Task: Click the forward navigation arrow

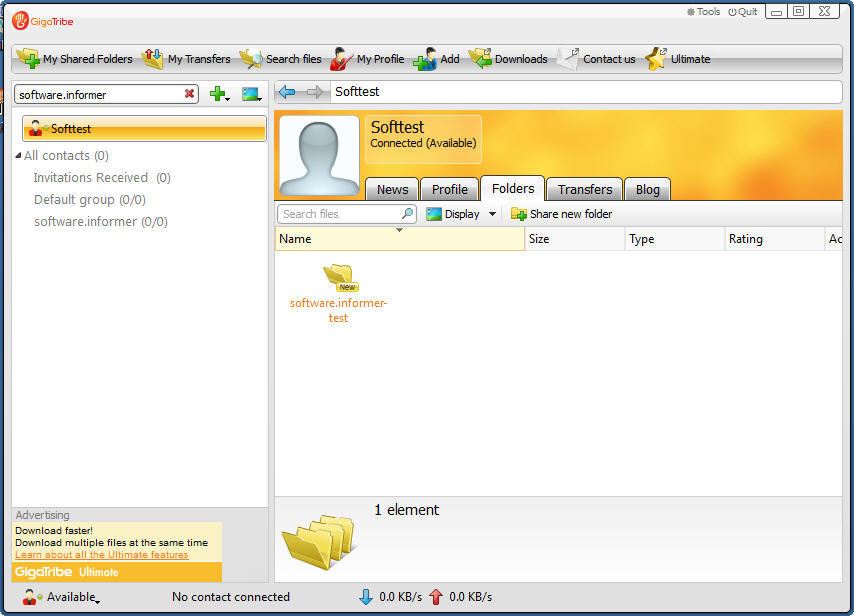Action: 315,92
